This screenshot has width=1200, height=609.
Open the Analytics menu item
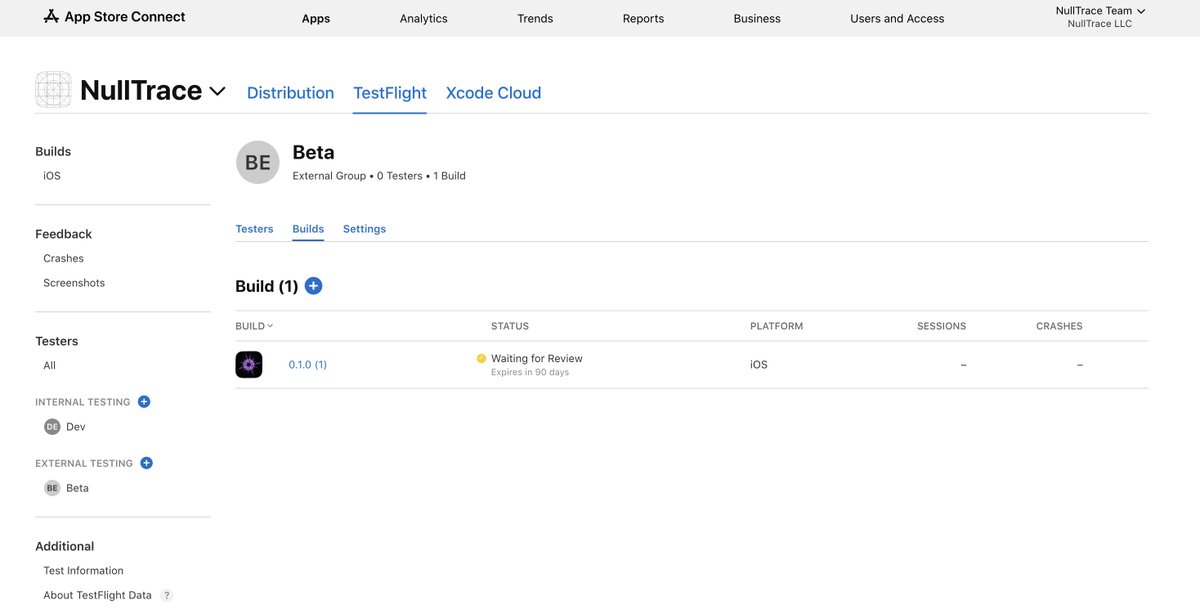424,19
